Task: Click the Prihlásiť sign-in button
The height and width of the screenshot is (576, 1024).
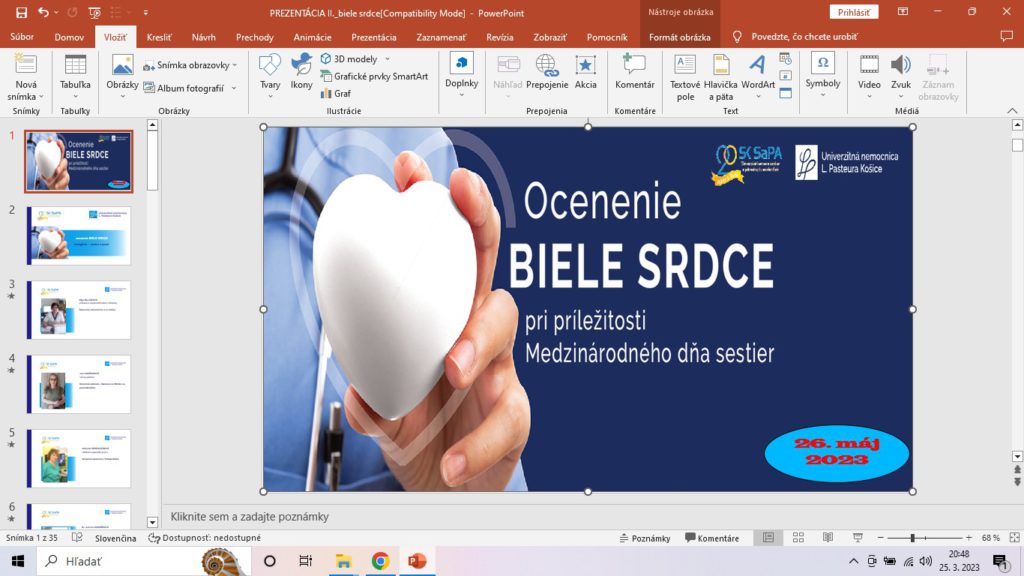Action: click(853, 12)
